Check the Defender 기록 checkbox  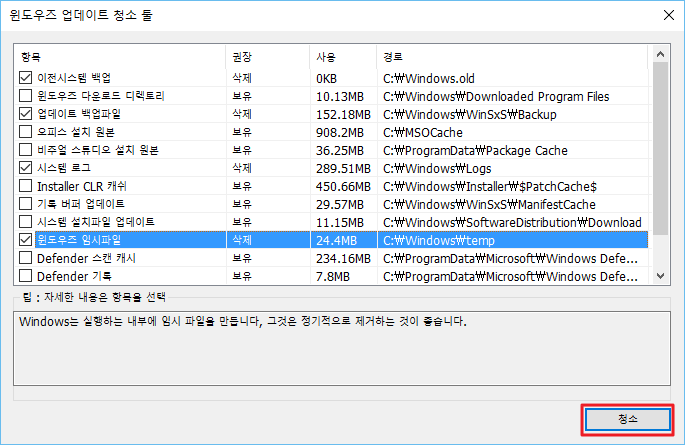(25, 276)
